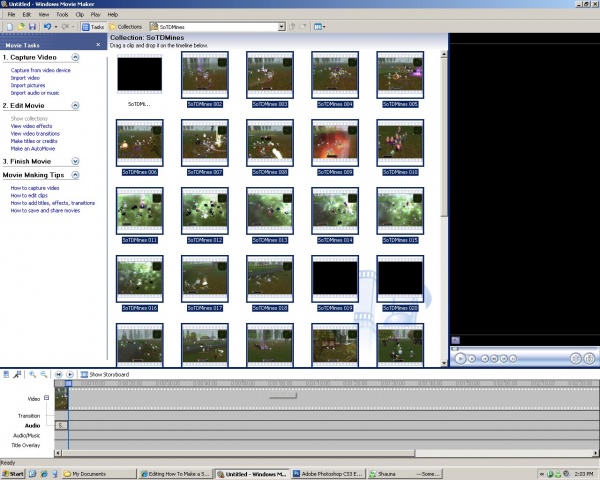
Task: Click the Save Project toolbar icon
Action: pos(32,26)
